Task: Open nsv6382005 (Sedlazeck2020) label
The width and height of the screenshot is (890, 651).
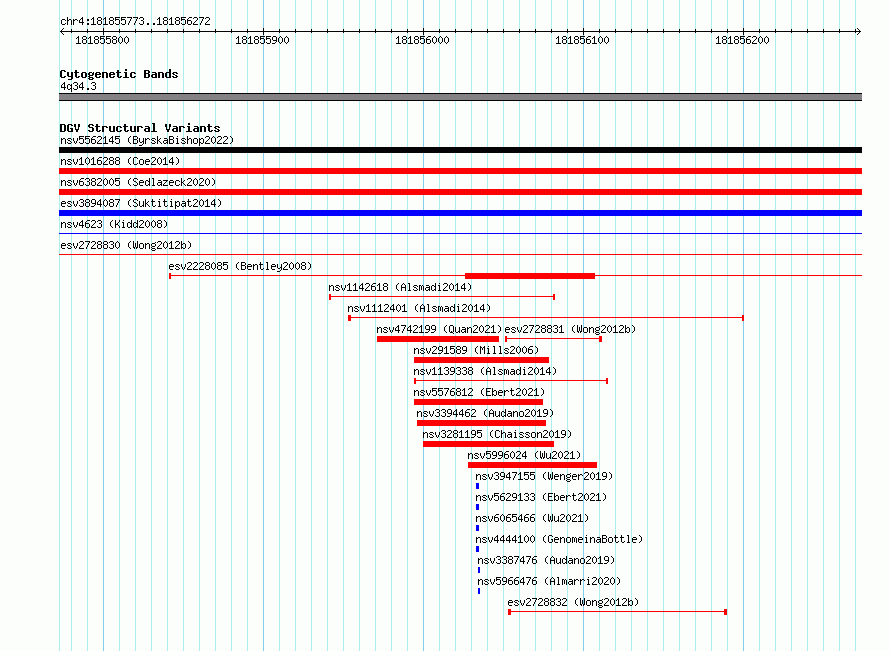Action: click(x=138, y=182)
